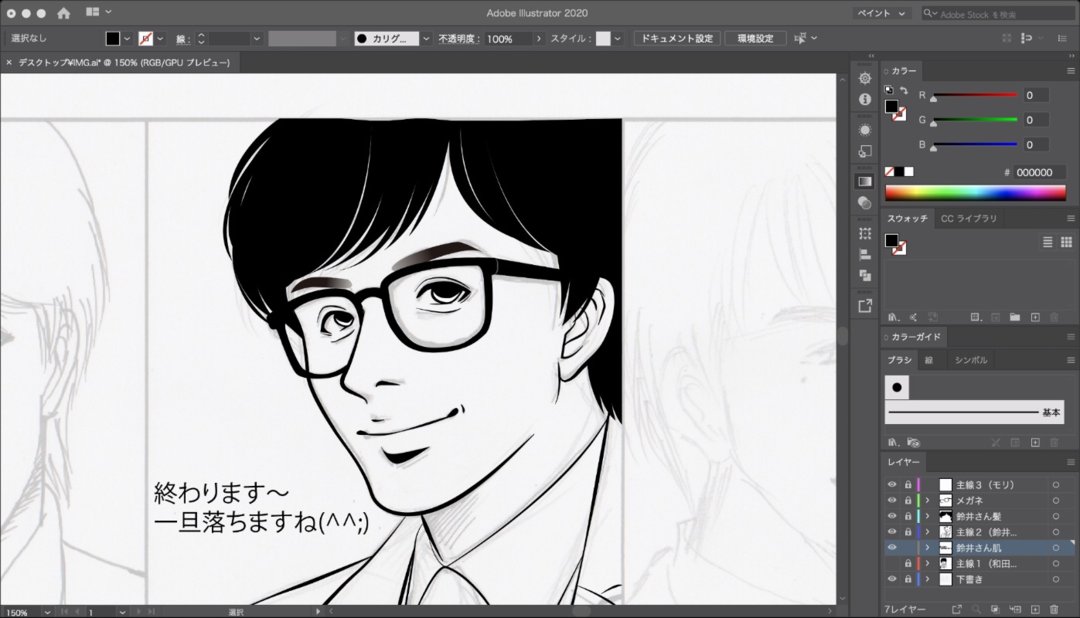Open the zoom level 150% dropdown

[x=47, y=612]
